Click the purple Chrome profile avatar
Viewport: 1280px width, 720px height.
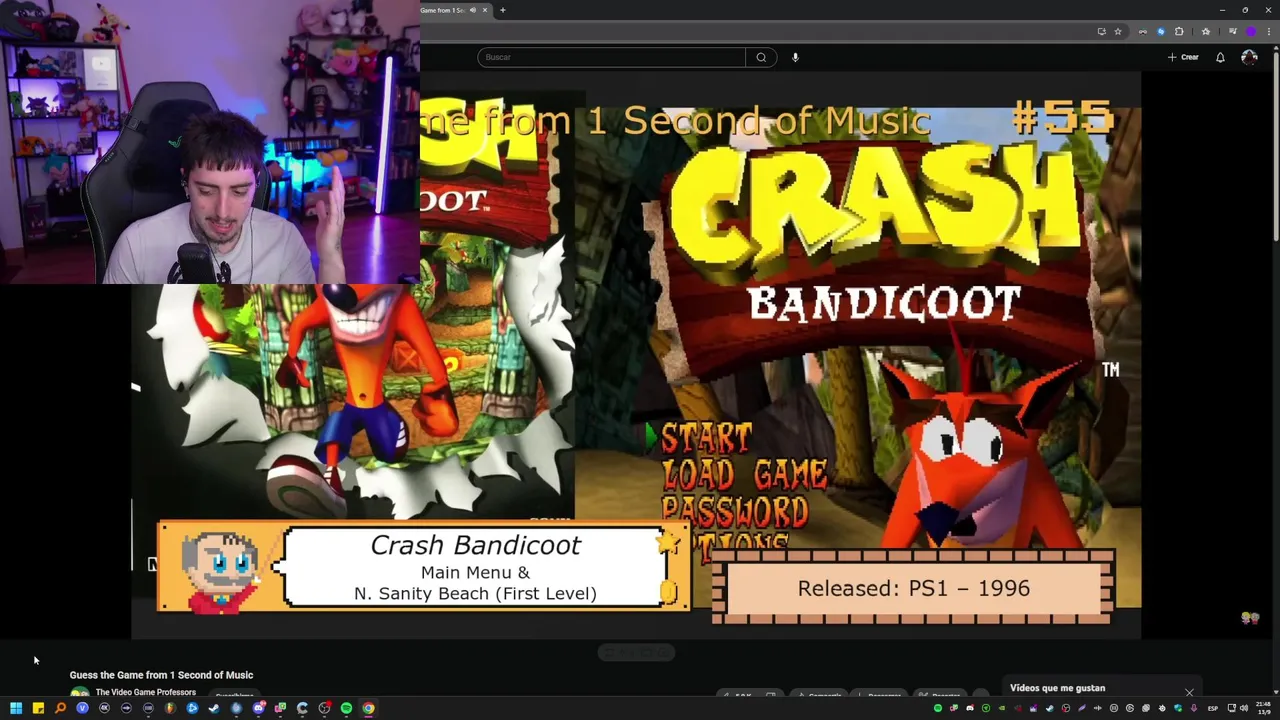1251,31
